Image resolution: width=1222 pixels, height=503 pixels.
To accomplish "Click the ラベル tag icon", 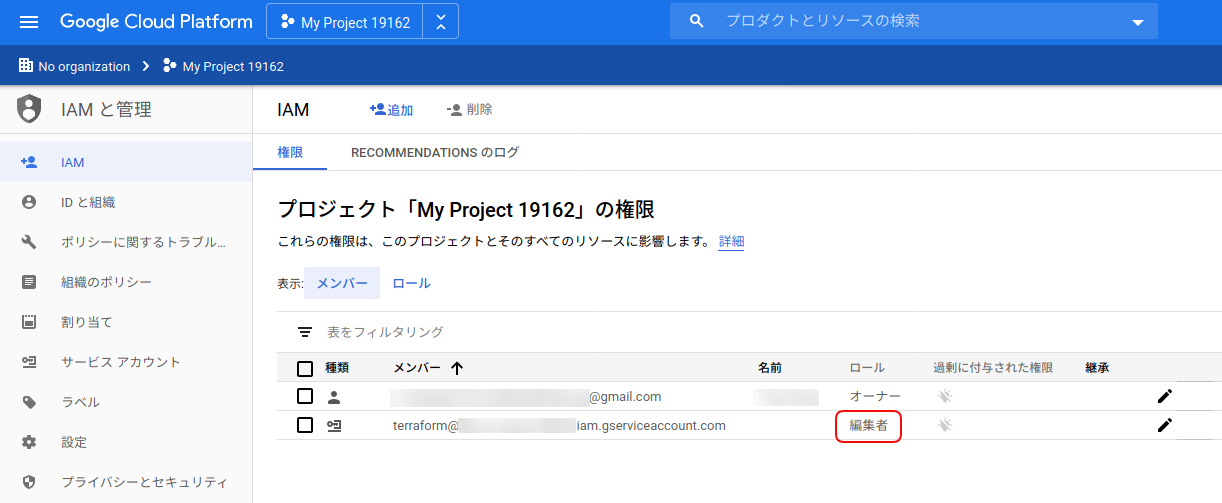I will [29, 402].
